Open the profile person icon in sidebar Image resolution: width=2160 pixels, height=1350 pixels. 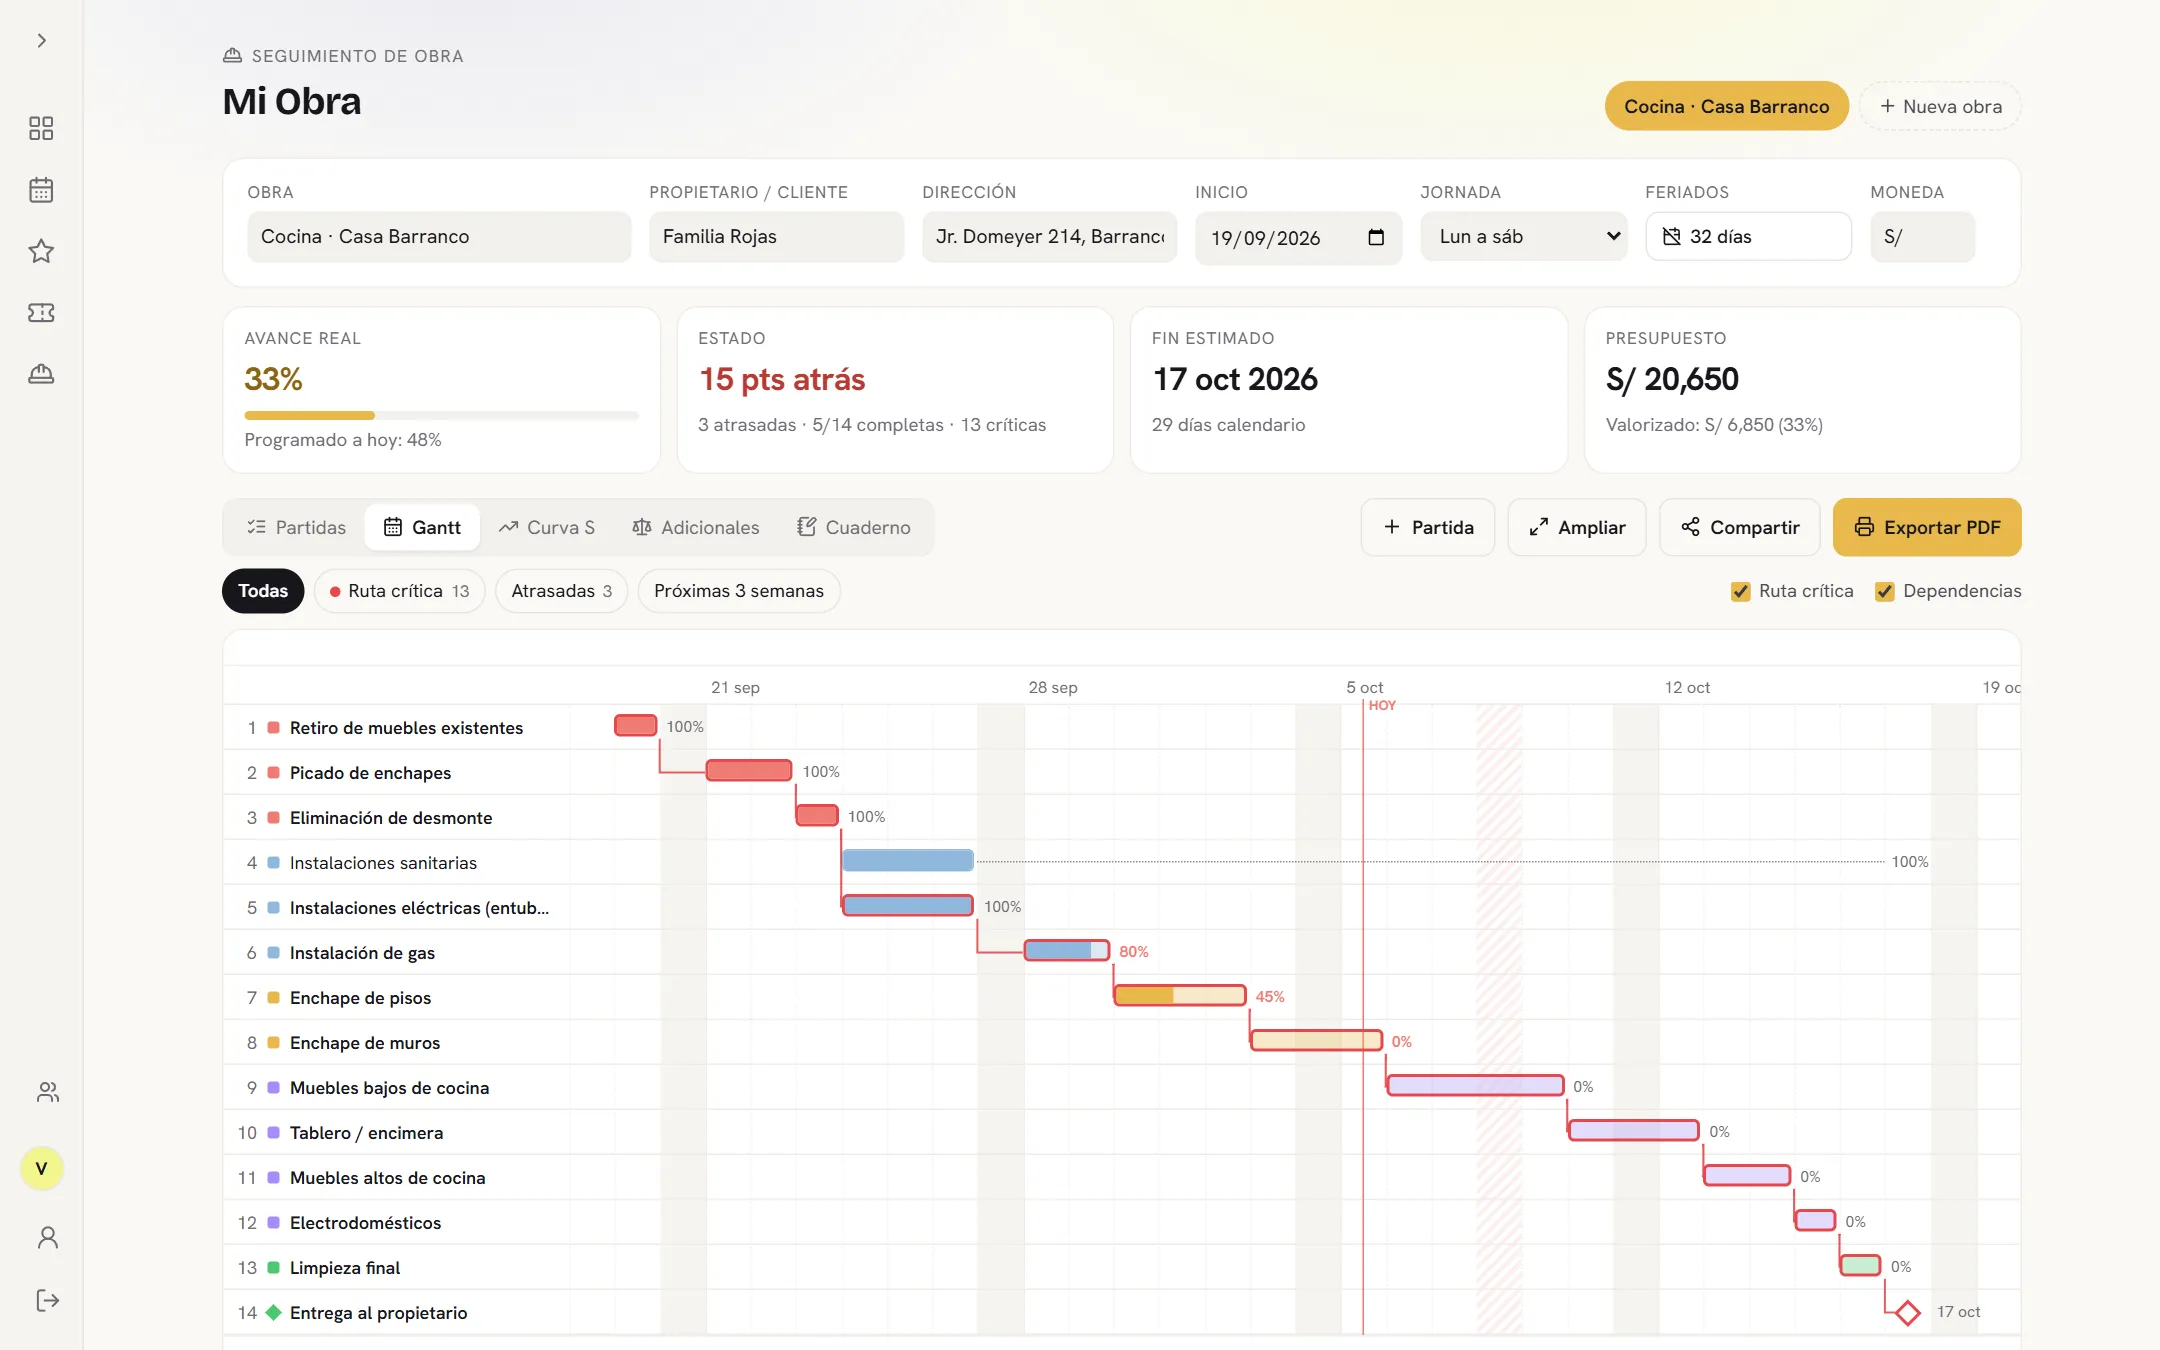coord(47,1238)
